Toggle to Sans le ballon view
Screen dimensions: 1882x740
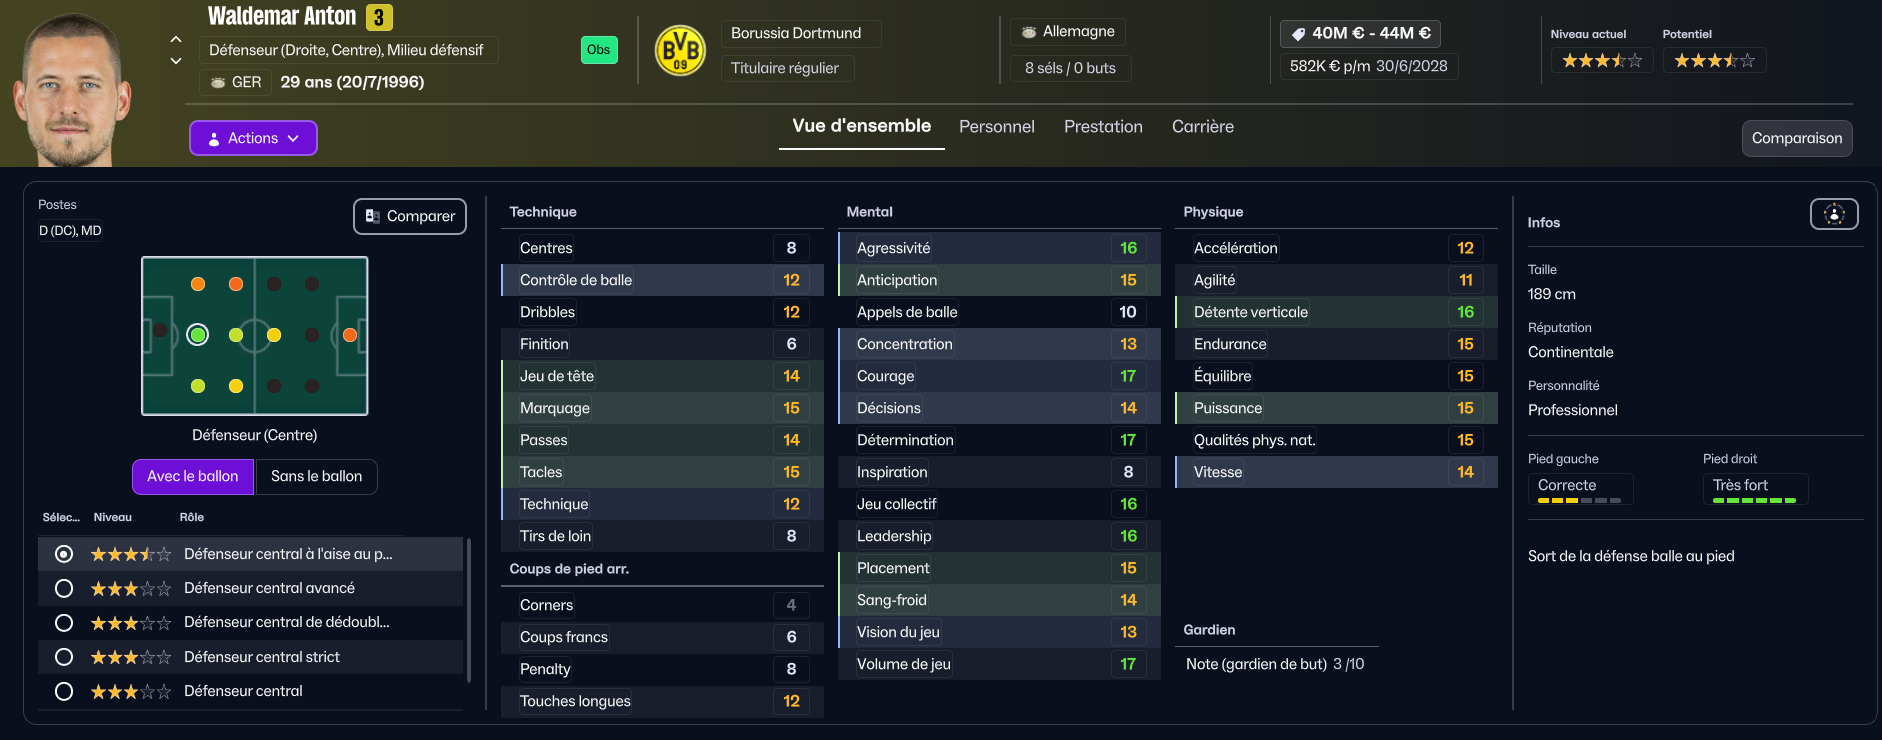[316, 477]
